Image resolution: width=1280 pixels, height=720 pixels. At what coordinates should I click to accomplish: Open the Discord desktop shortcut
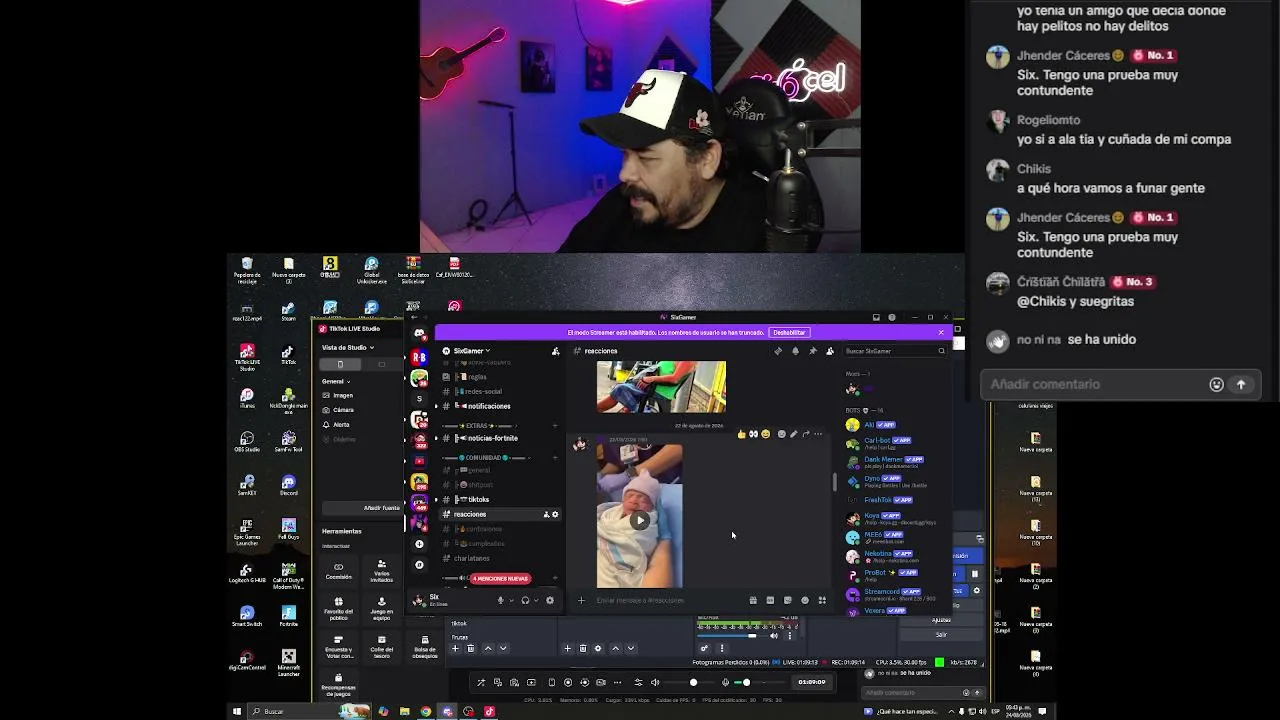289,485
